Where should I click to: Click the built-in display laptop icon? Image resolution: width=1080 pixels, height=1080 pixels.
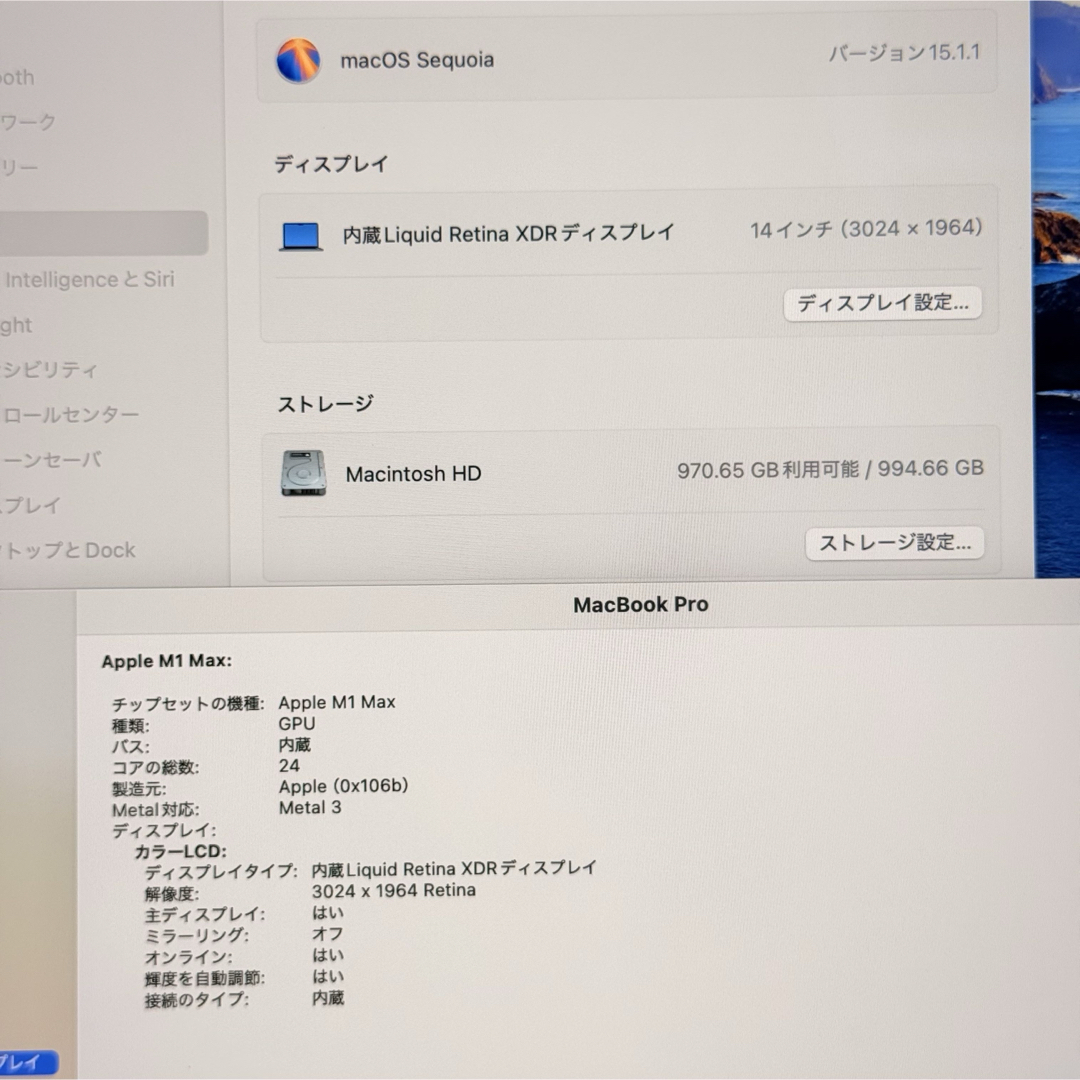pyautogui.click(x=301, y=236)
